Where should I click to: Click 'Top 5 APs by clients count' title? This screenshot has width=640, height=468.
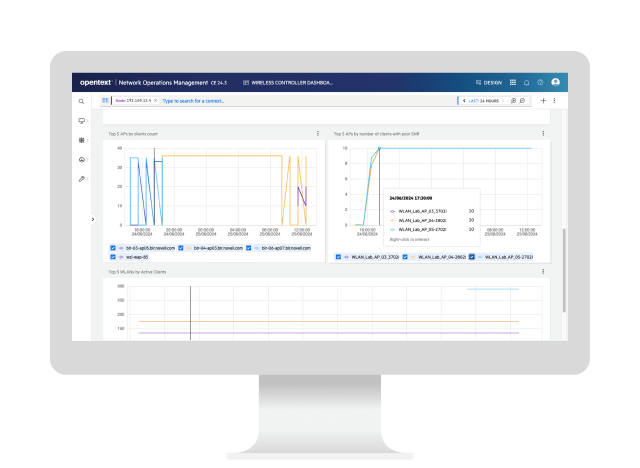coord(133,134)
